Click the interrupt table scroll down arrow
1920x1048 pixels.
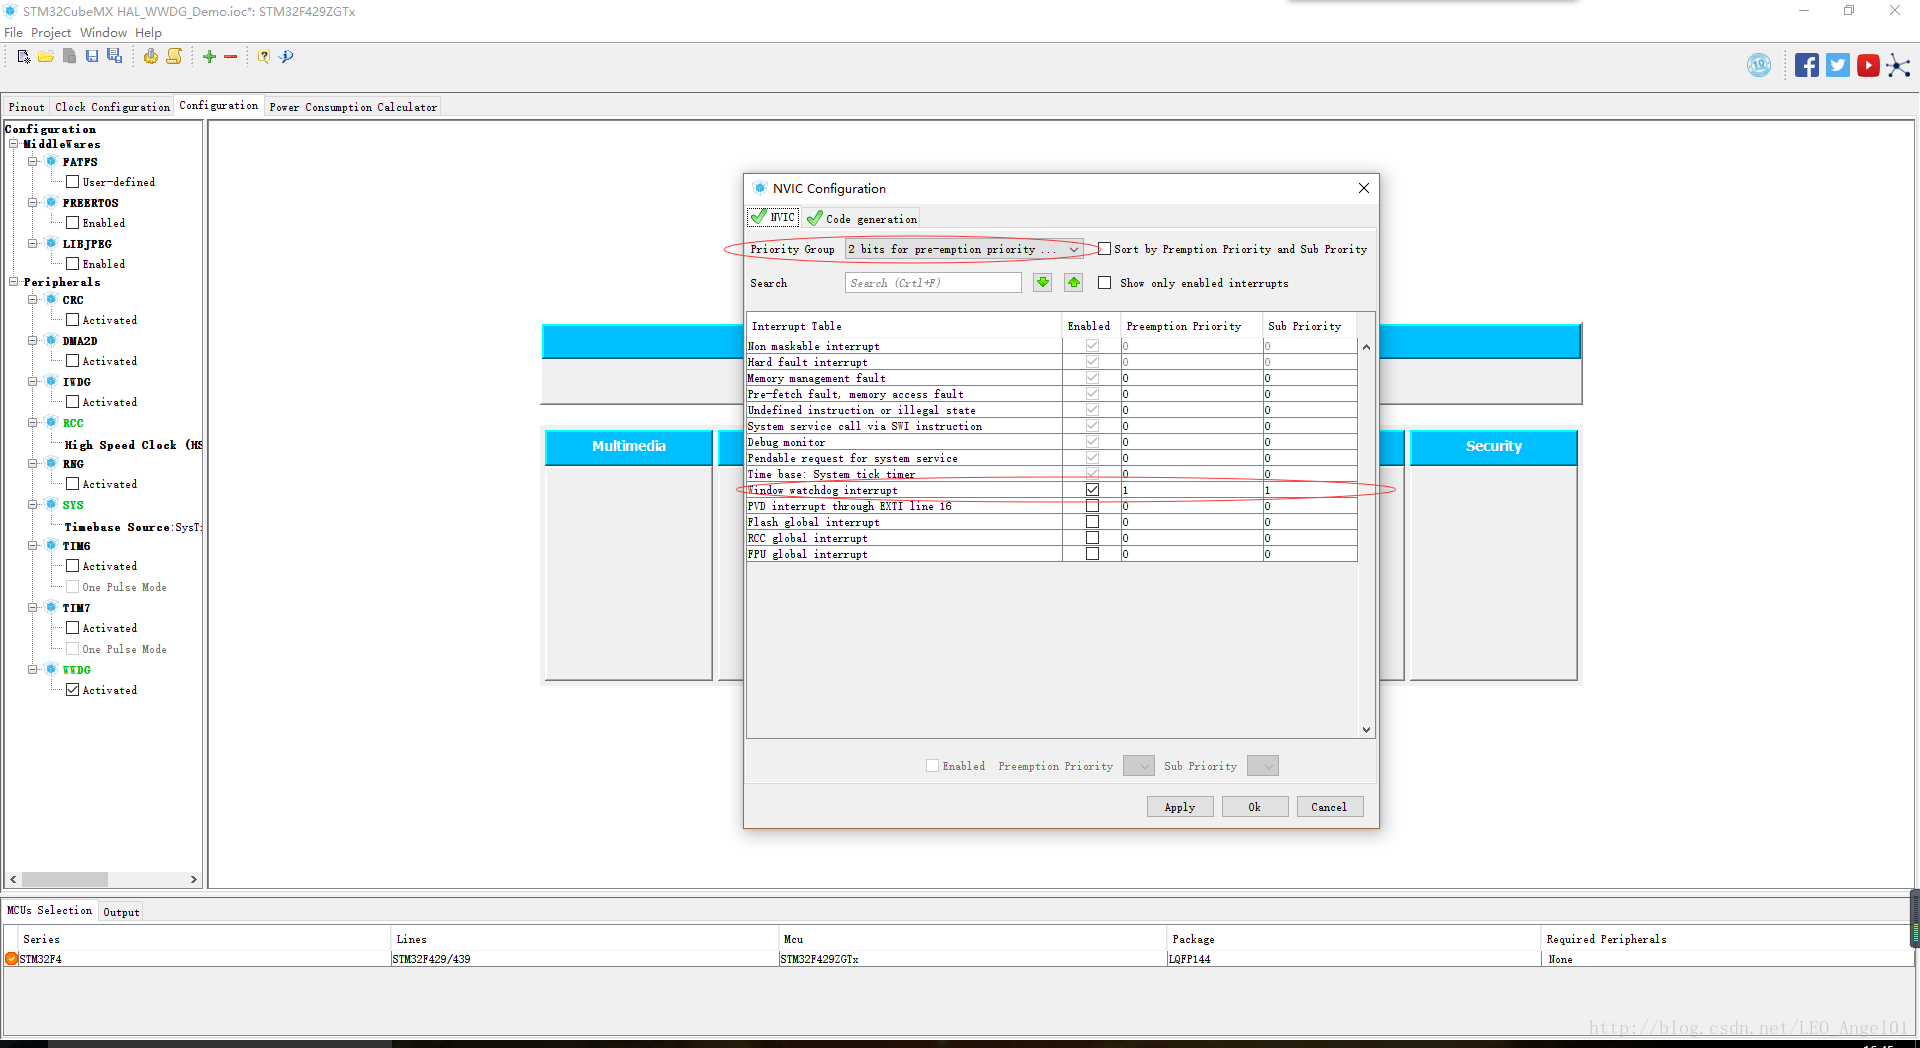point(1366,730)
